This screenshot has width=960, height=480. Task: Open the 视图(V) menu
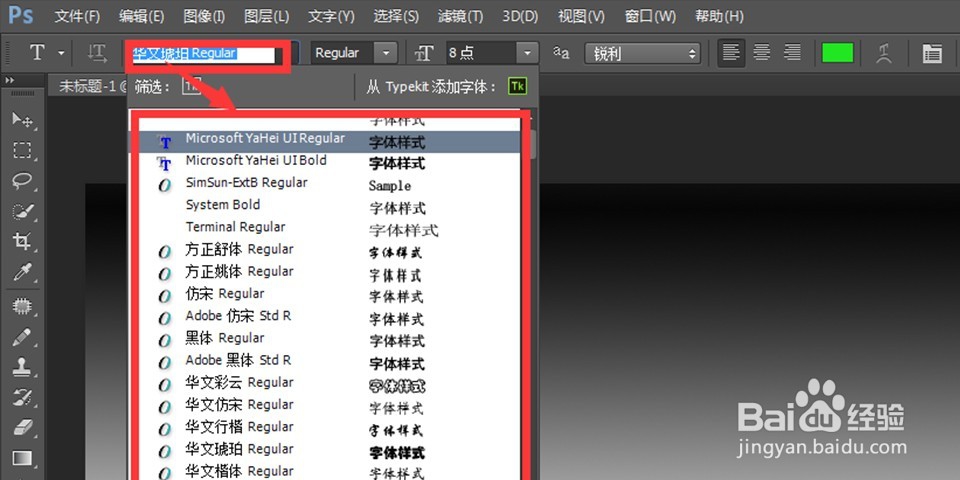(x=581, y=17)
